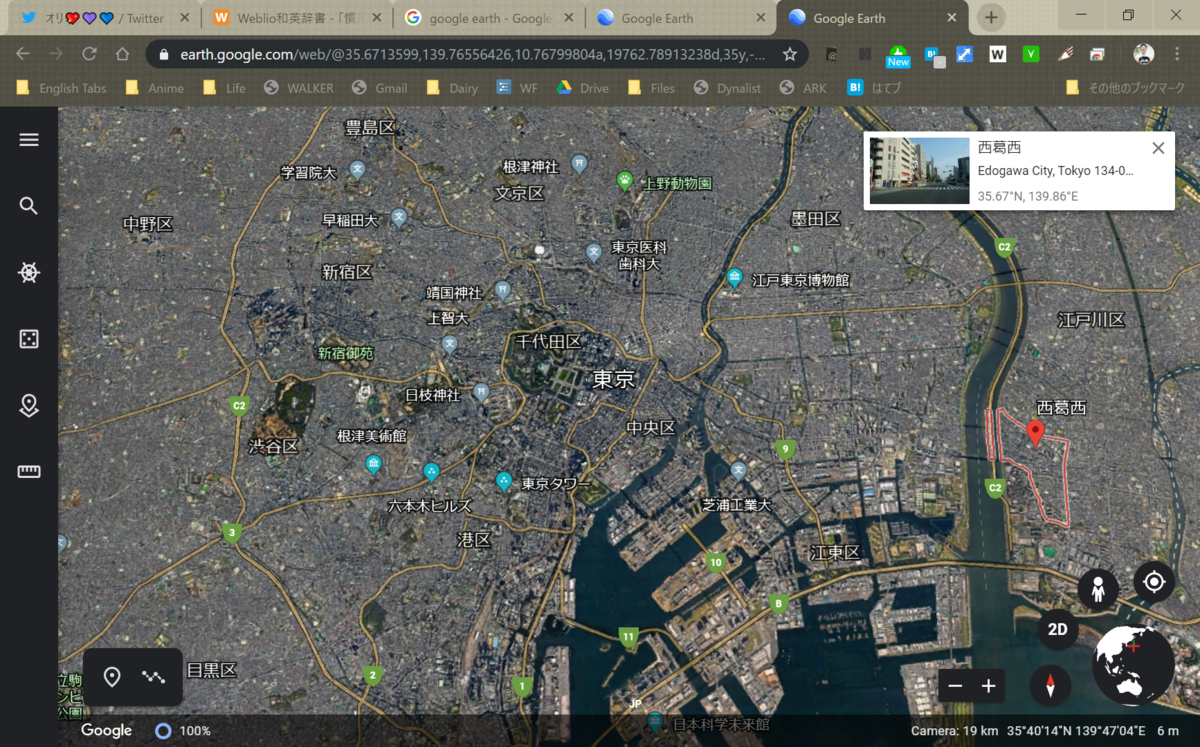Click the 芝浦工業大 university marker

click(739, 470)
